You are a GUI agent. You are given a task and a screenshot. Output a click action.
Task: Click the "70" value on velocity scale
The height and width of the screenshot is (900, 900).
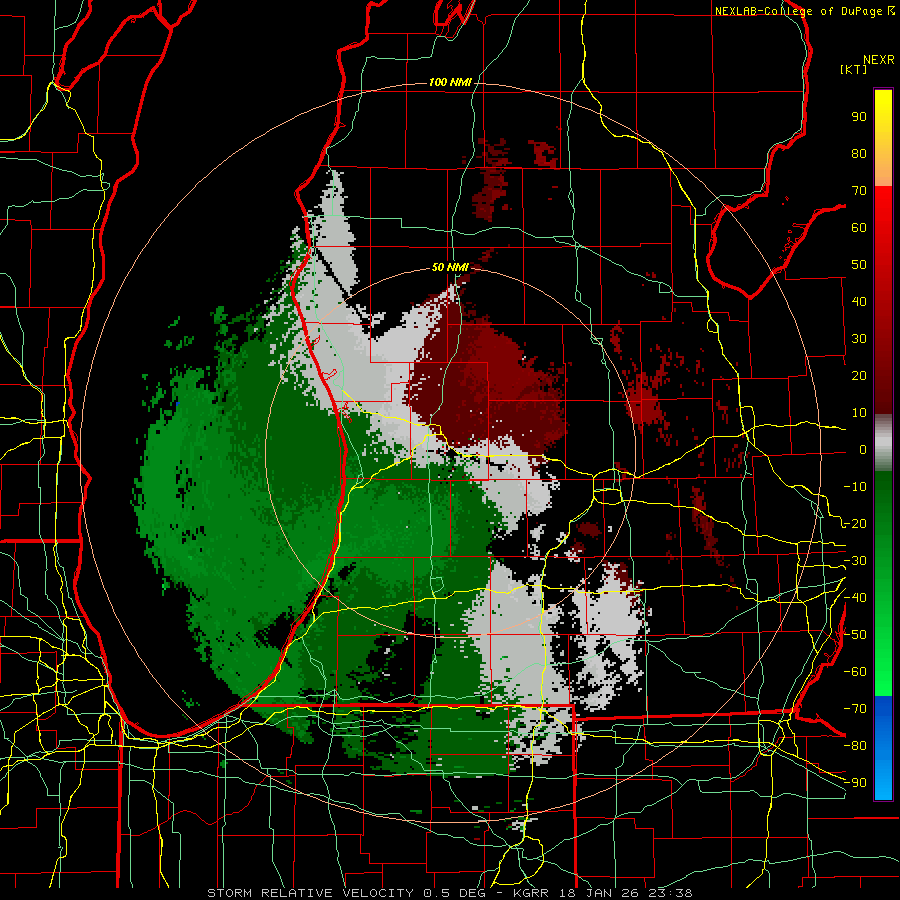(859, 191)
